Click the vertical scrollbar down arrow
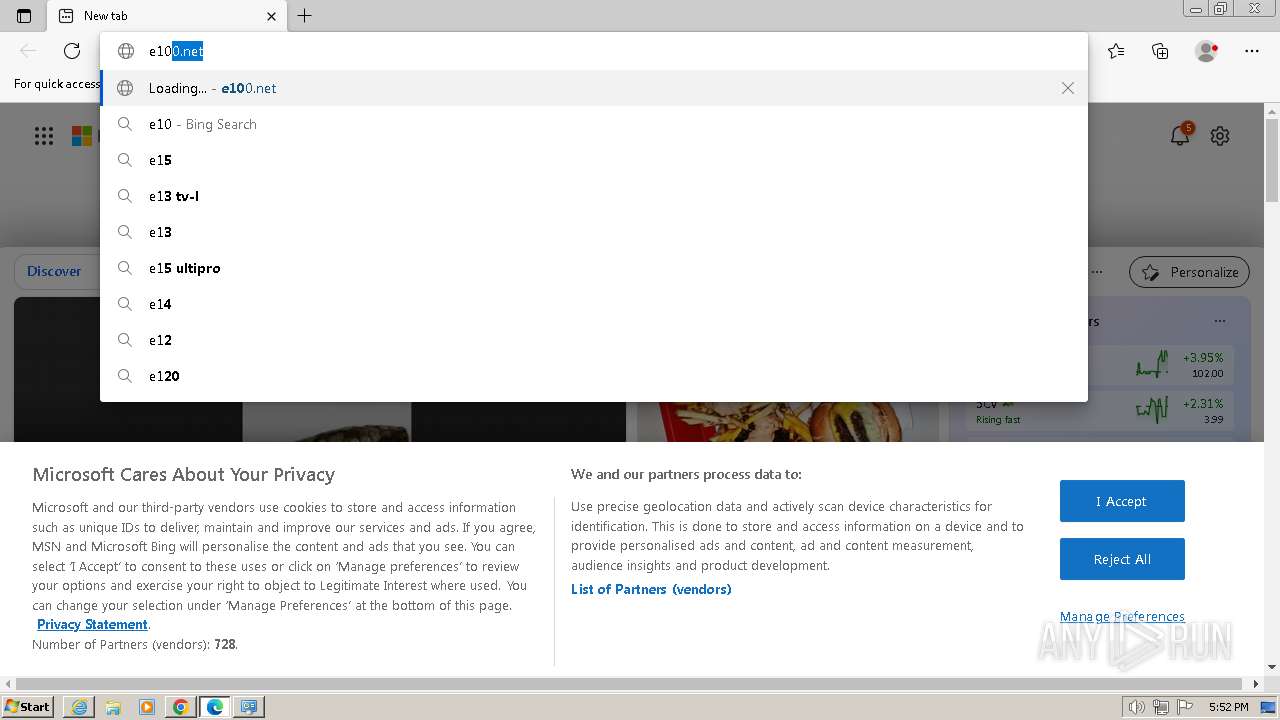The width and height of the screenshot is (1280, 720). tap(1272, 667)
